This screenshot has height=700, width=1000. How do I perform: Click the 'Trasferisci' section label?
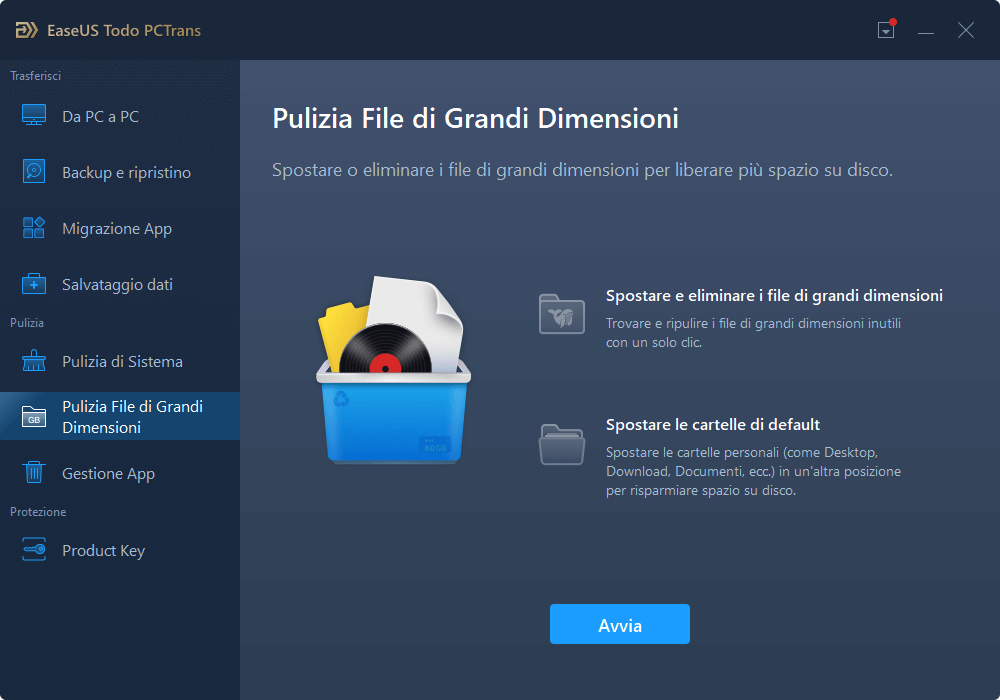coord(36,76)
